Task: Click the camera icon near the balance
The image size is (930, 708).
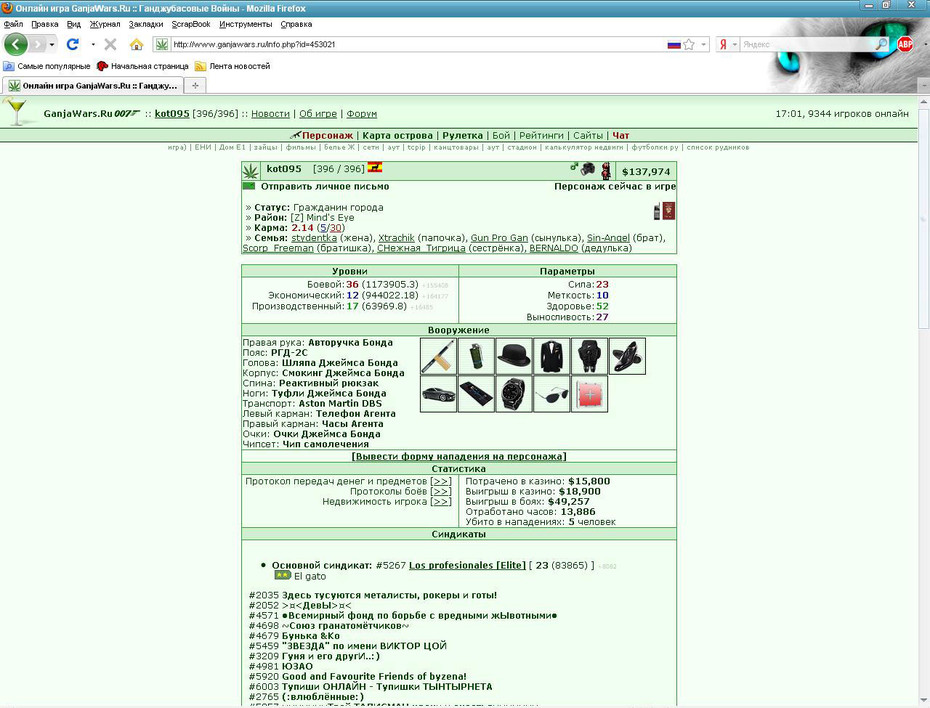Action: click(588, 169)
